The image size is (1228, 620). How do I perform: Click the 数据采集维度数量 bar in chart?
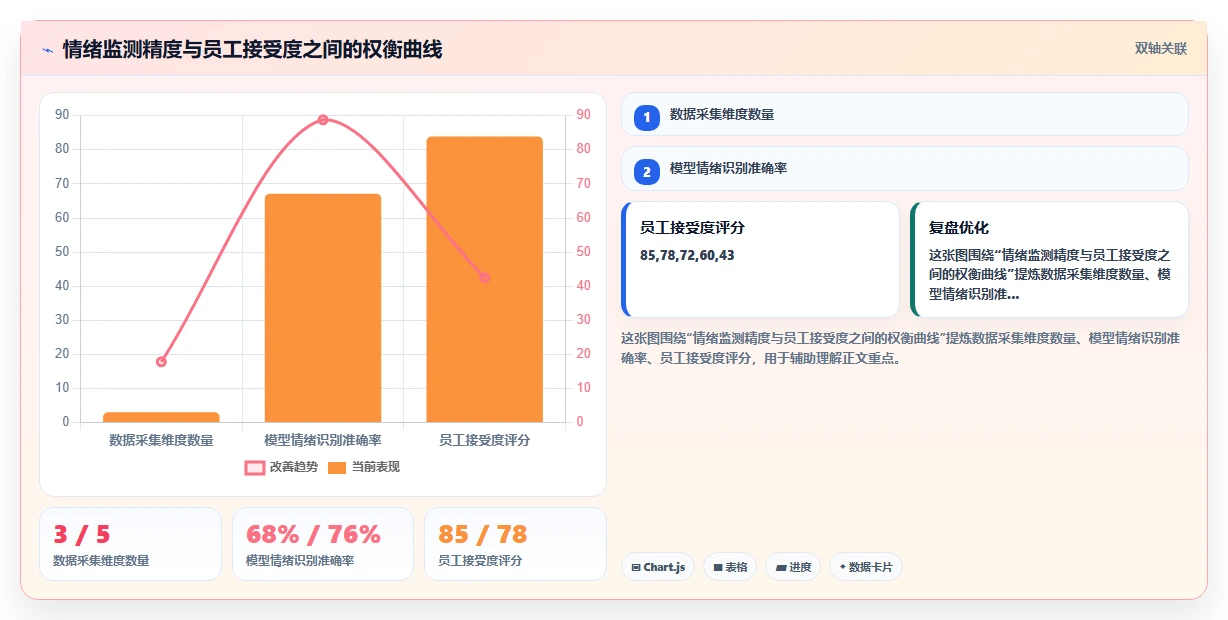(161, 417)
